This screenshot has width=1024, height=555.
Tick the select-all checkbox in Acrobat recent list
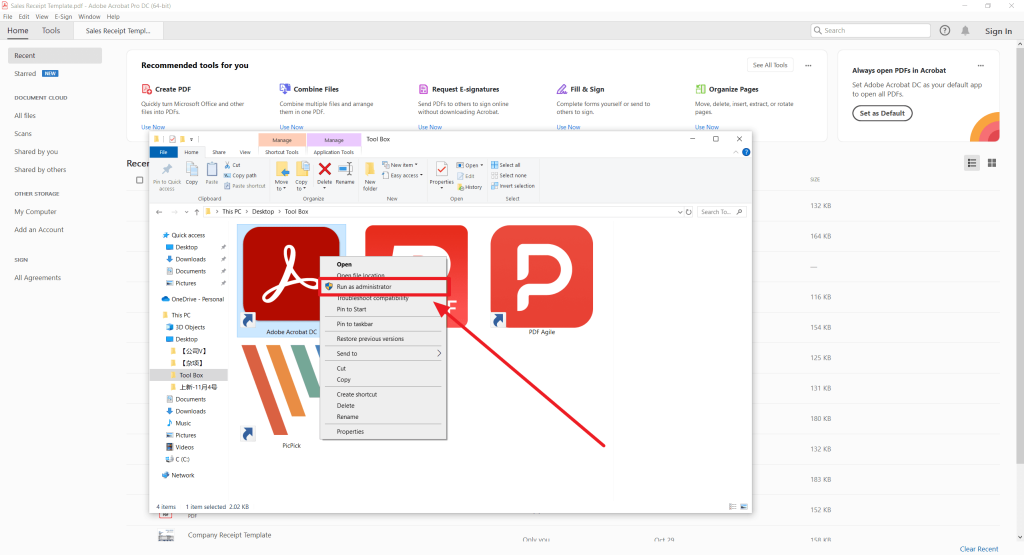click(x=139, y=180)
